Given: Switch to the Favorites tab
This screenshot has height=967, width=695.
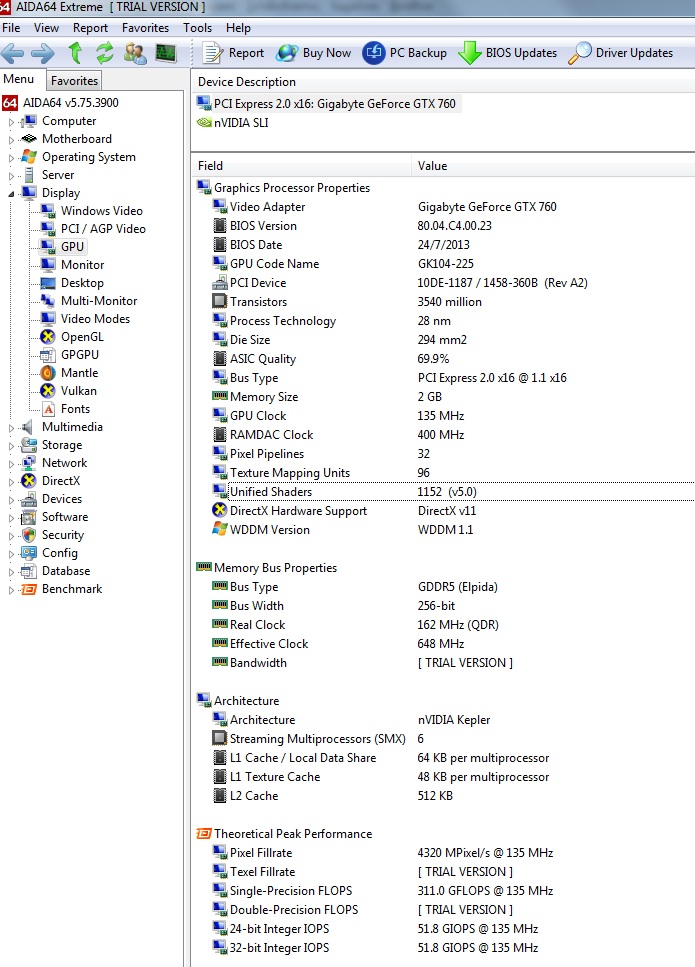Looking at the screenshot, I should 75,81.
